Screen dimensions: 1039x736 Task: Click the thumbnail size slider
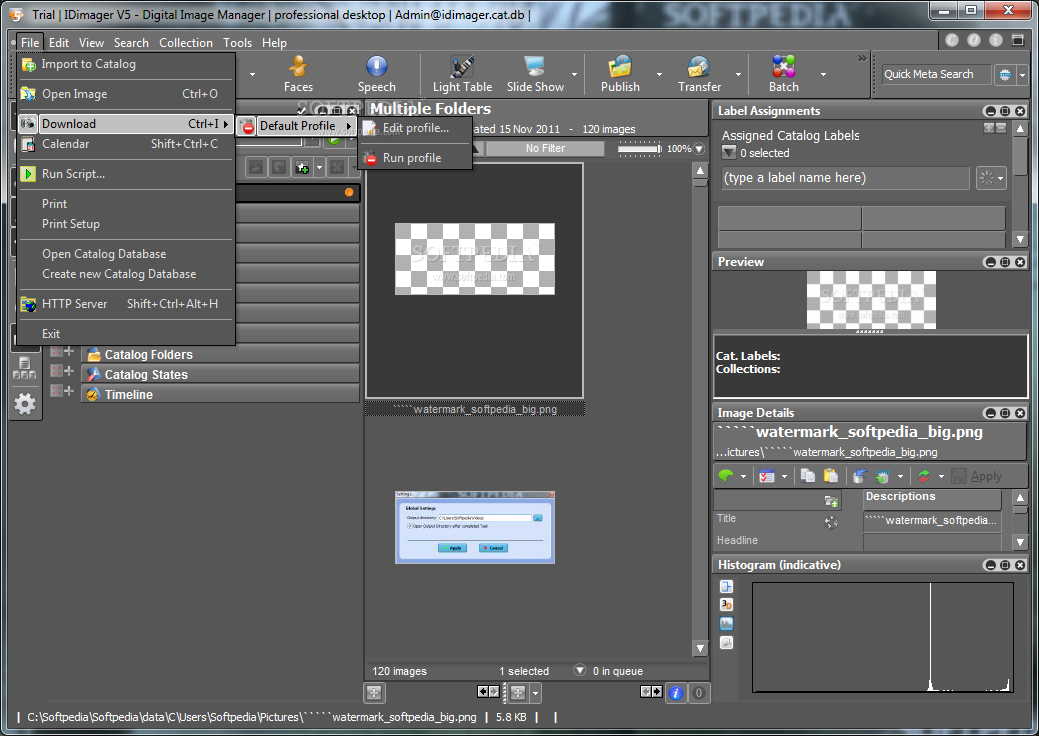click(x=639, y=149)
